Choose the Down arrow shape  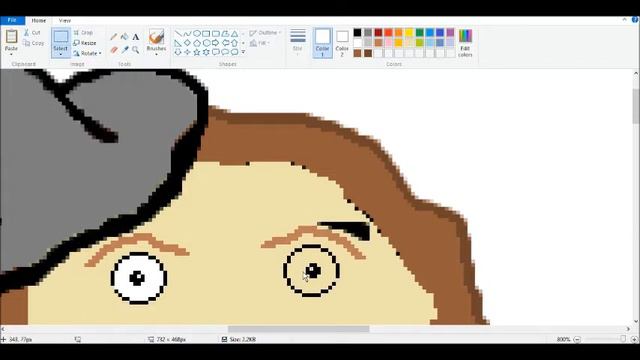click(178, 52)
